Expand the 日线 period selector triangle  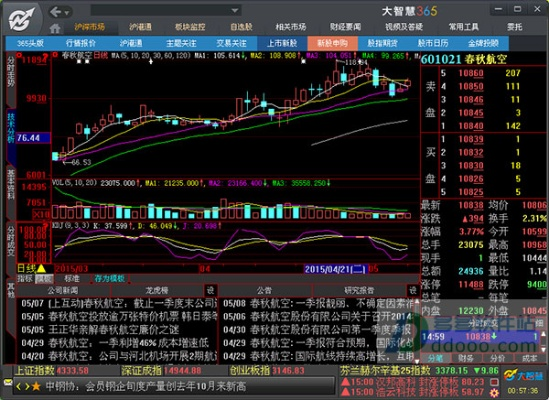(x=42, y=269)
